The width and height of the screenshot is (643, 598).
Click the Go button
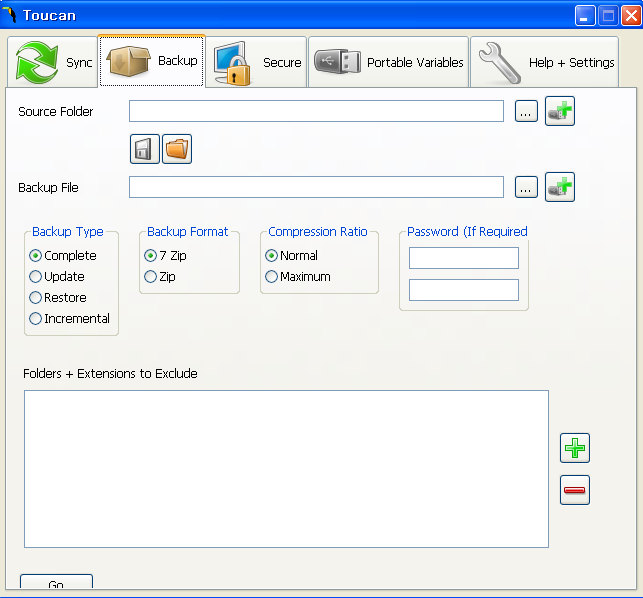point(56,582)
